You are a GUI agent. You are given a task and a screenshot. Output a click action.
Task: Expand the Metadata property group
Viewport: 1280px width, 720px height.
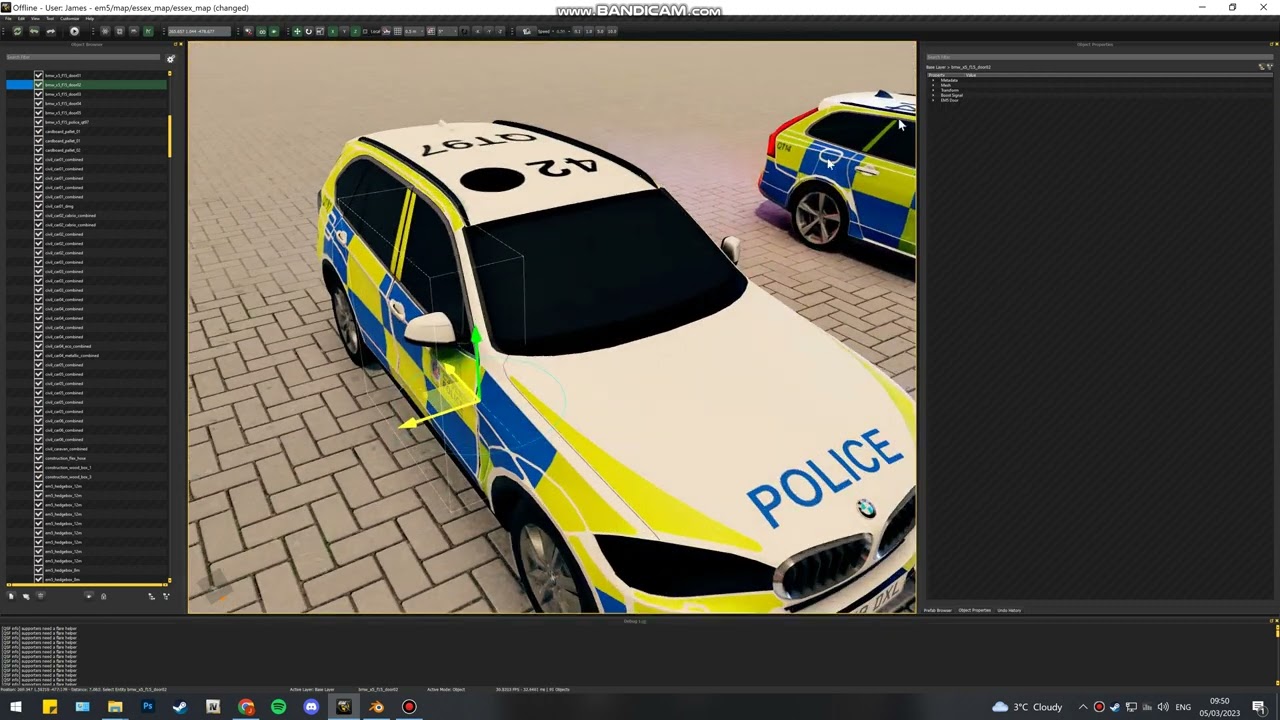click(933, 80)
